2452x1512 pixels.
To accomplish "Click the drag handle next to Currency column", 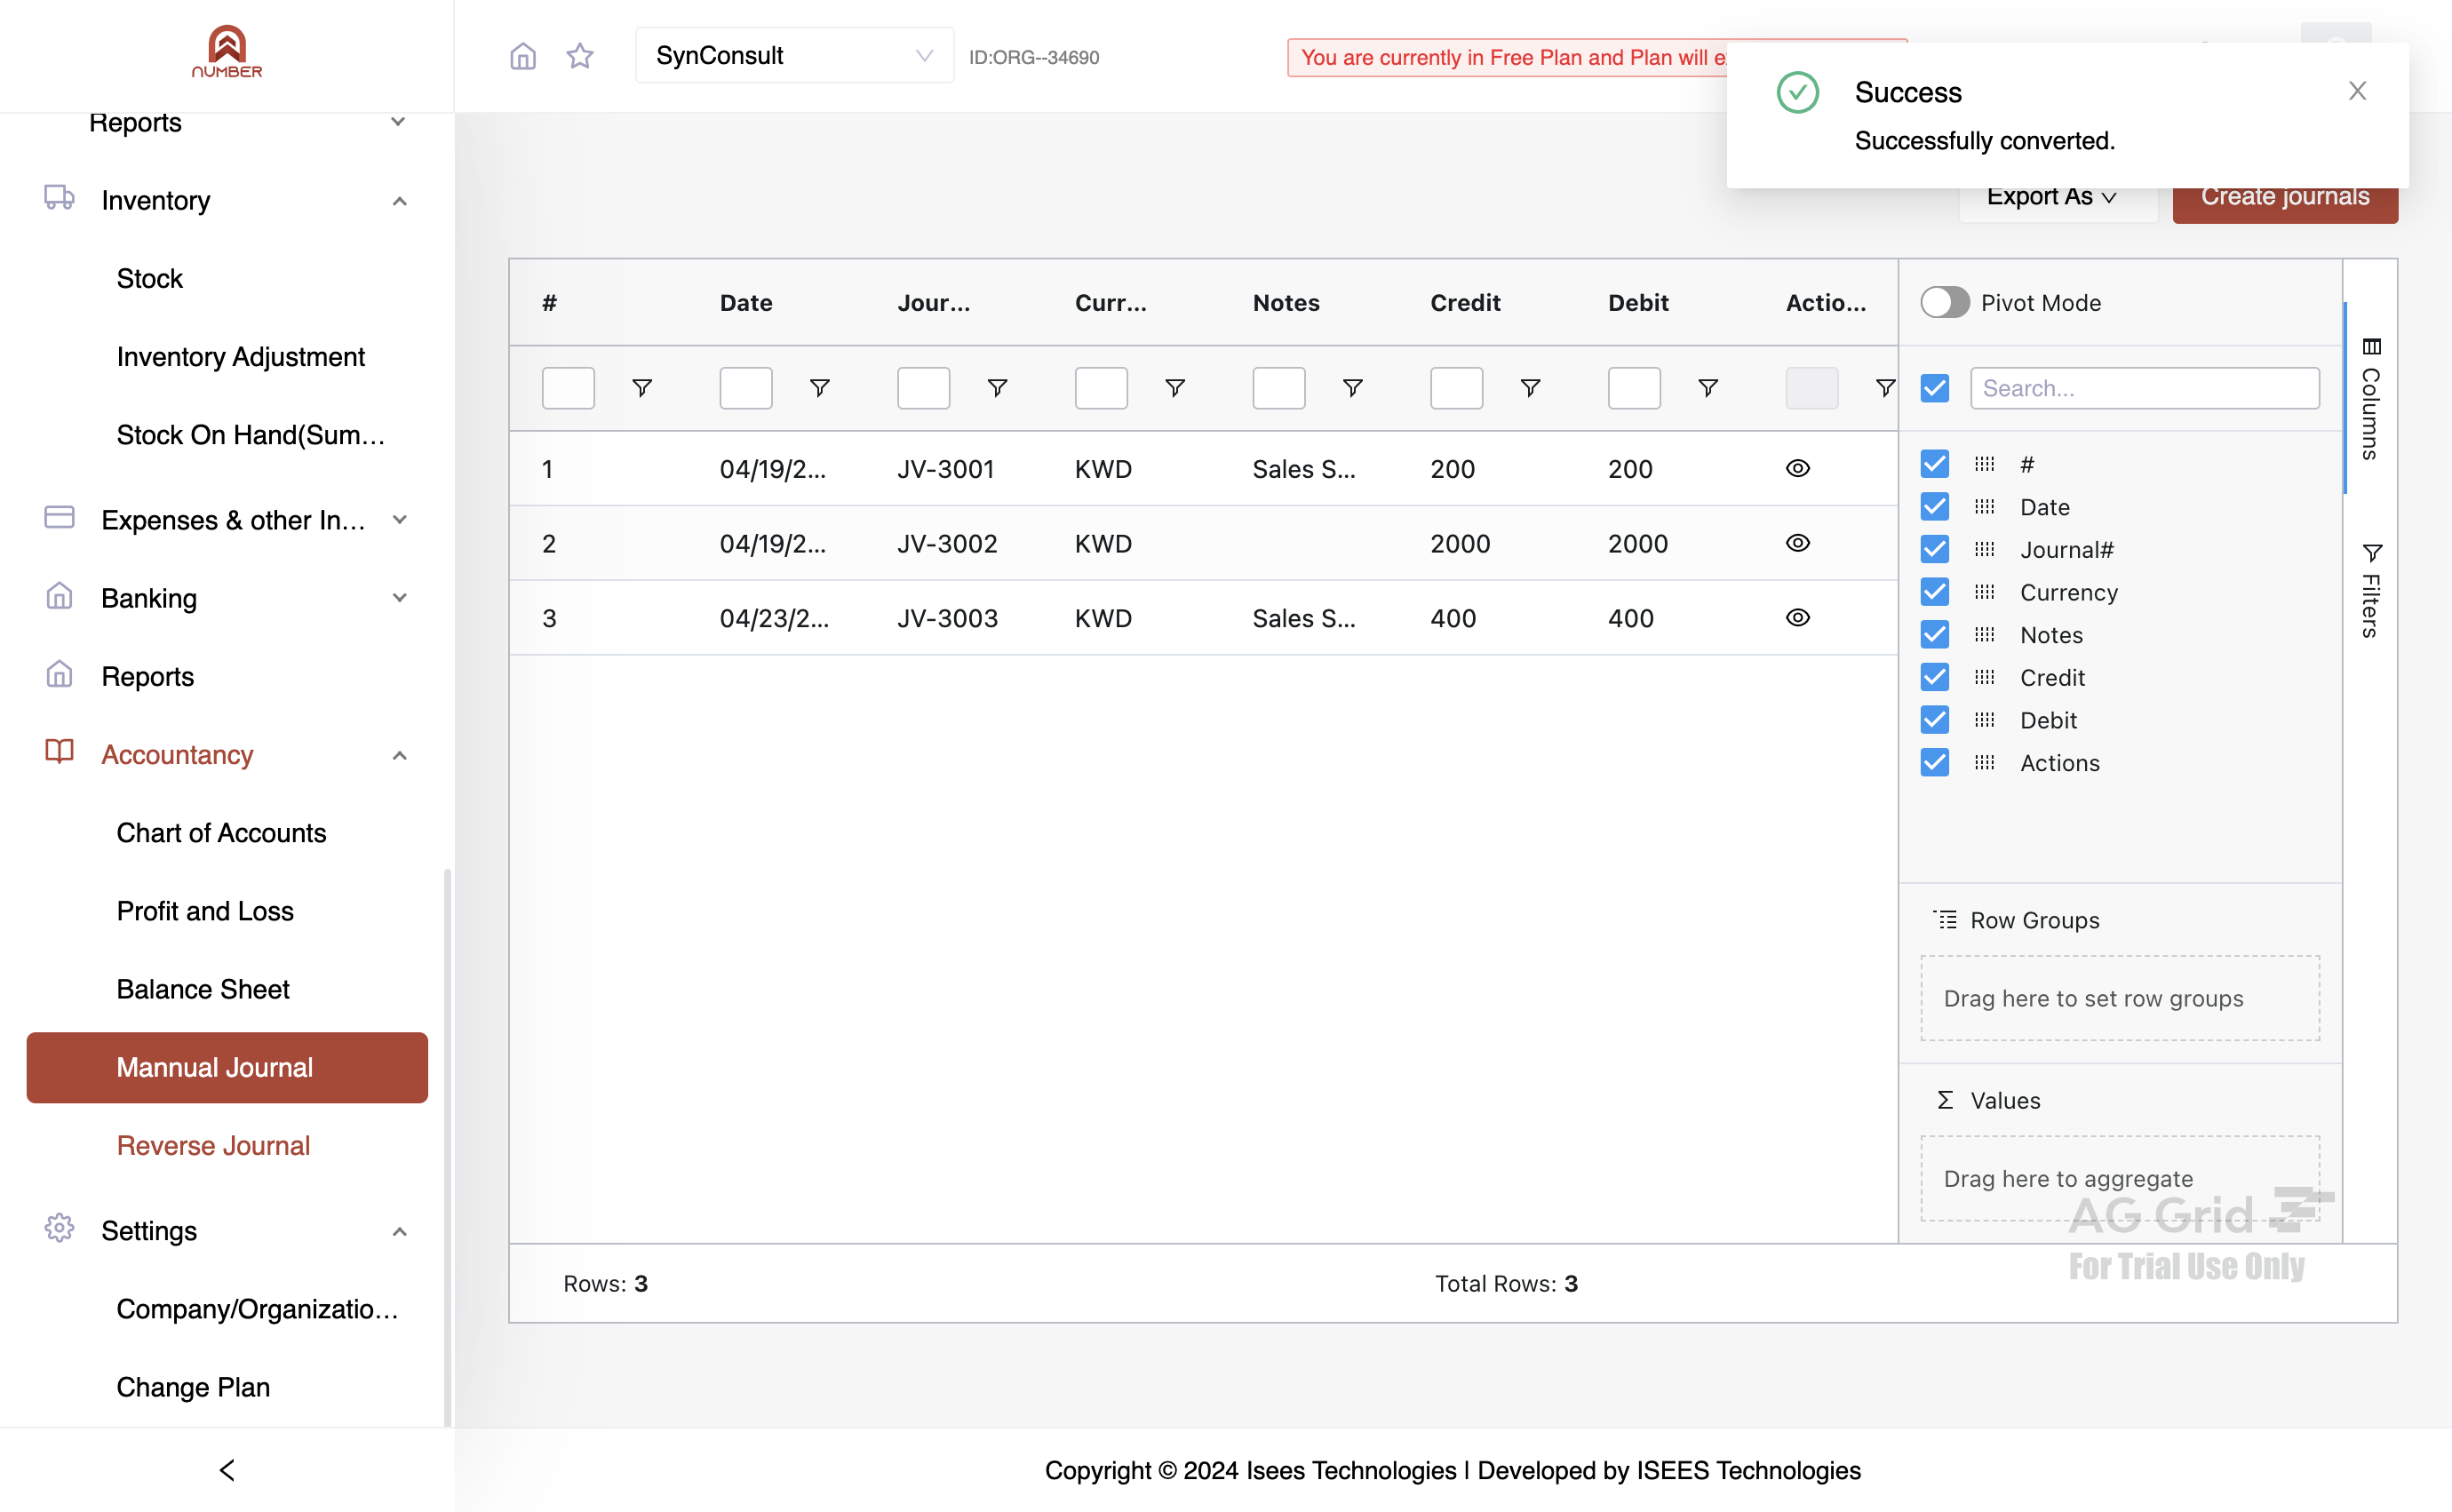I will (1985, 592).
